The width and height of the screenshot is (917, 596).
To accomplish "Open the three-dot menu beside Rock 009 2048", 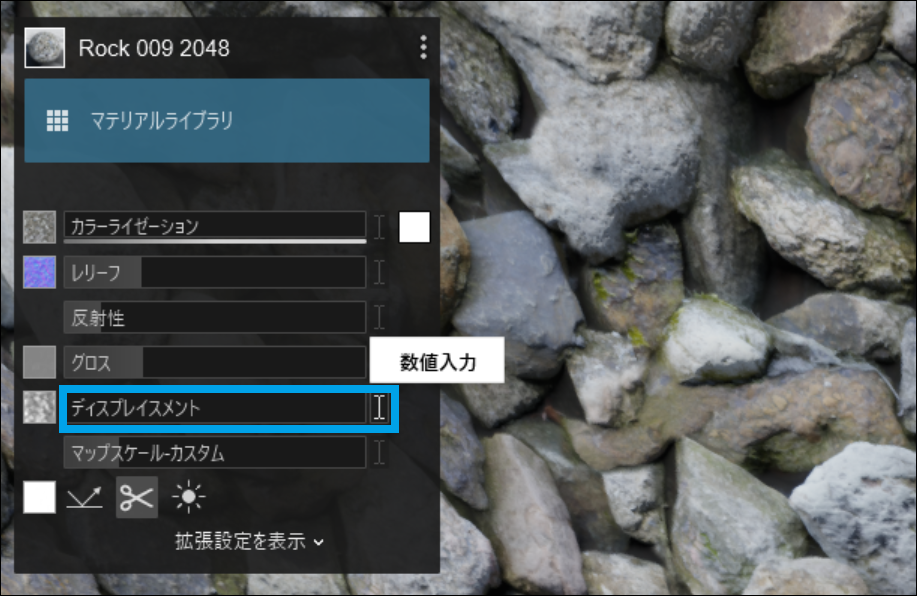I will tap(423, 47).
